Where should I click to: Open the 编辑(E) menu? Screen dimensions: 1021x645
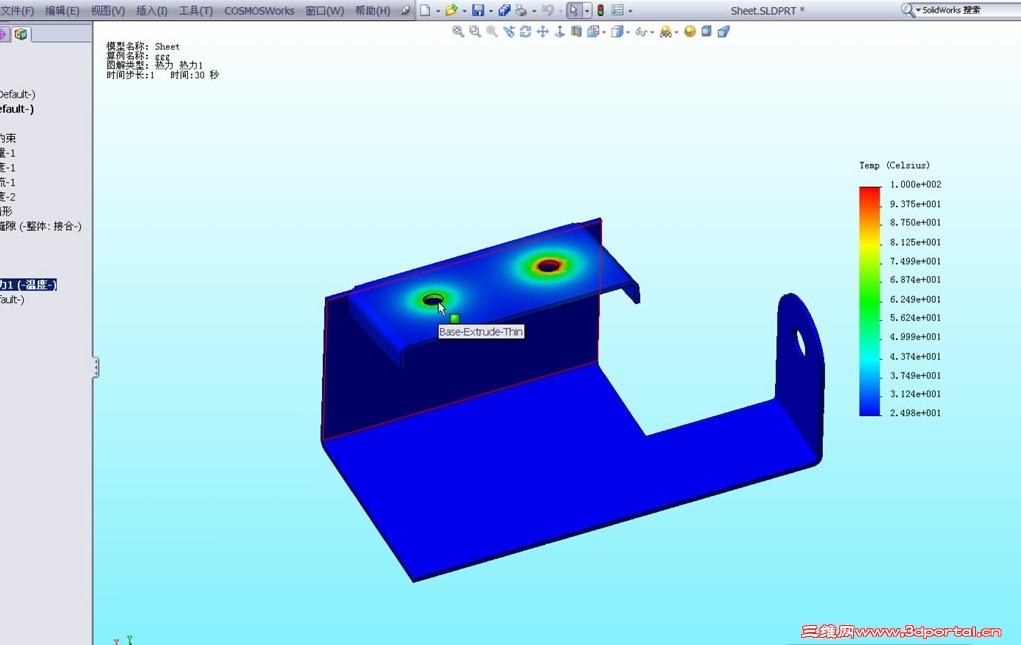click(62, 10)
